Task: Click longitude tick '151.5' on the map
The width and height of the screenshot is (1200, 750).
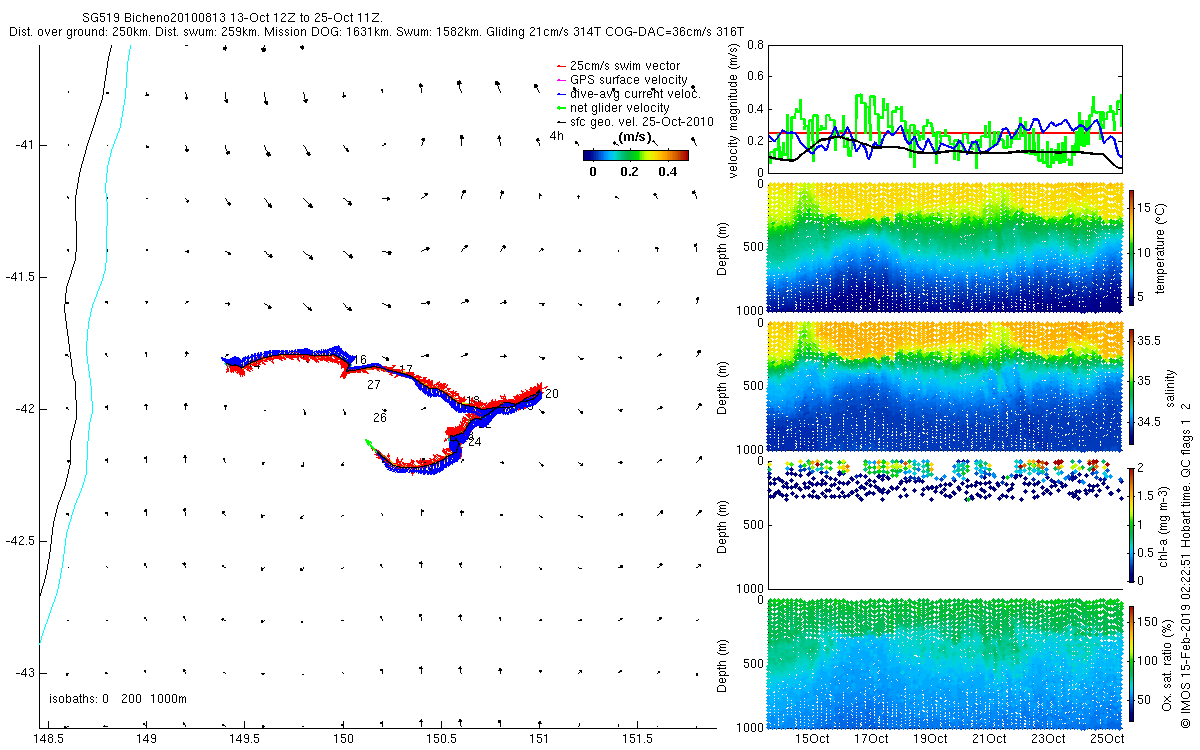Action: (638, 739)
